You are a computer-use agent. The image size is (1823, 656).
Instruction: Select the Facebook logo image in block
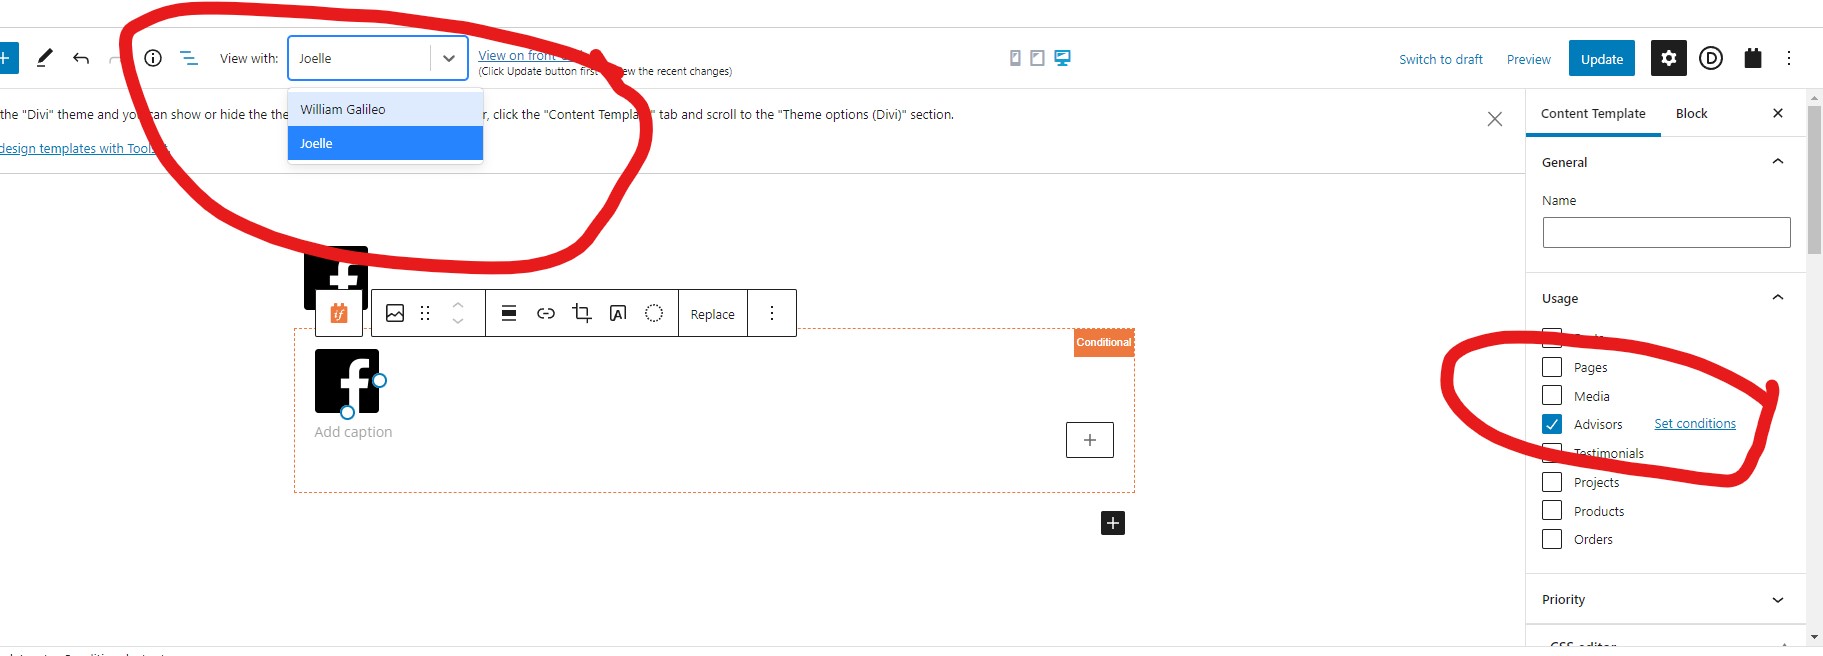click(347, 381)
